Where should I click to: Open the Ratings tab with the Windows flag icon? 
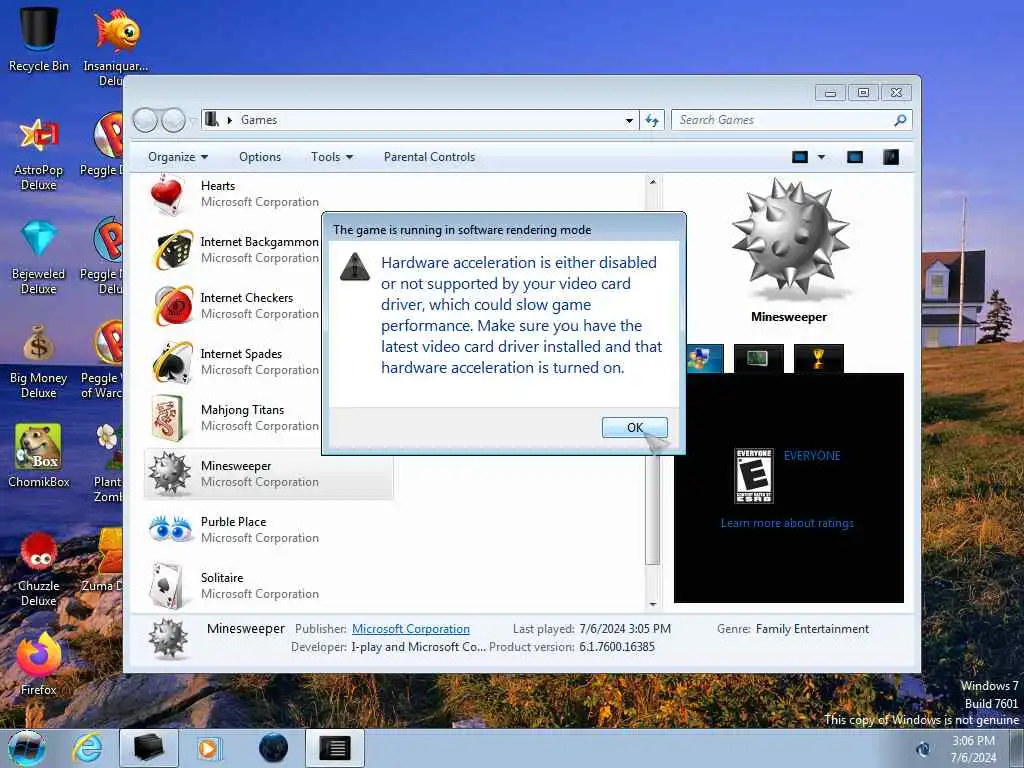[705, 359]
